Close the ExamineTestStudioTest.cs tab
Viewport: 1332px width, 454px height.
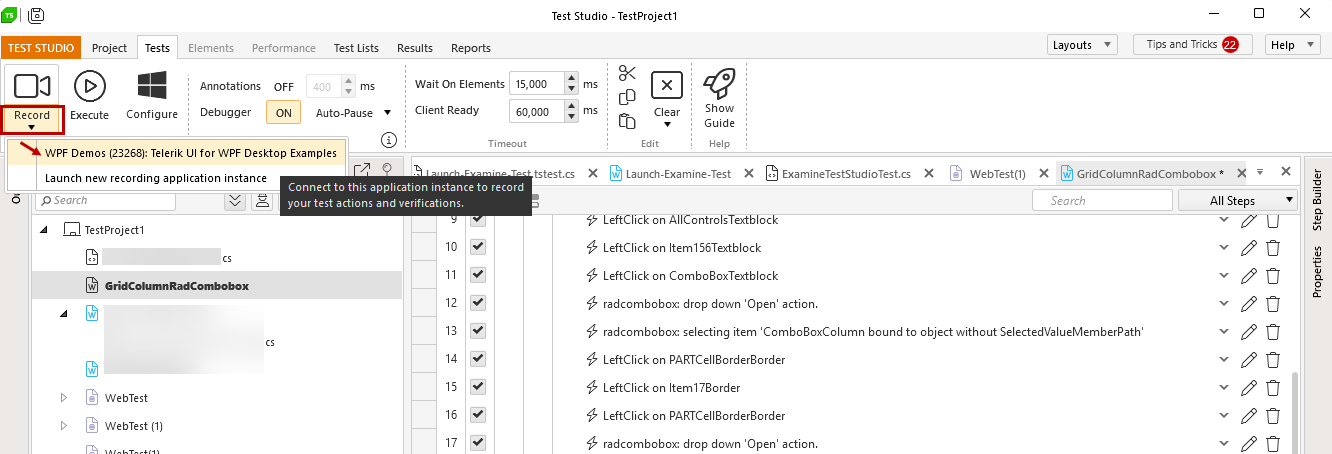click(927, 174)
